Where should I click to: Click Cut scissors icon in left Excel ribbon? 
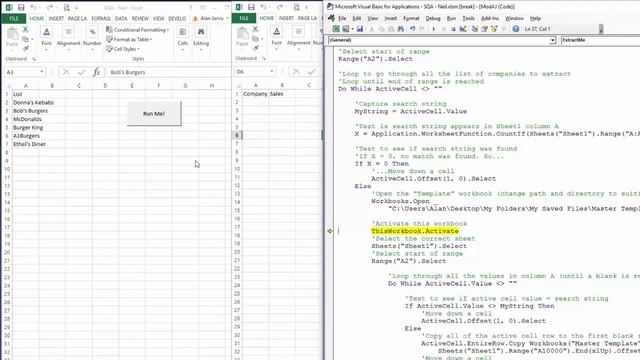click(x=25, y=29)
